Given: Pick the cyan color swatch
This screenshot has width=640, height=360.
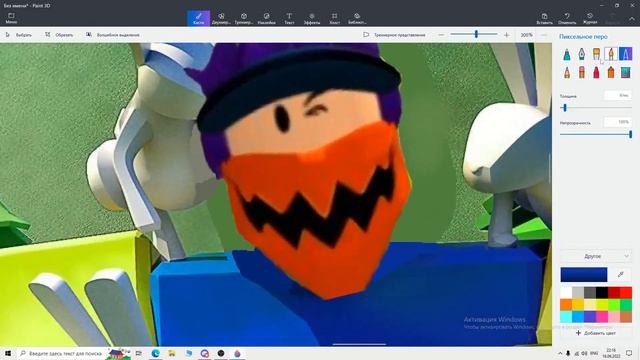Looking at the screenshot, I should pos(566,316).
